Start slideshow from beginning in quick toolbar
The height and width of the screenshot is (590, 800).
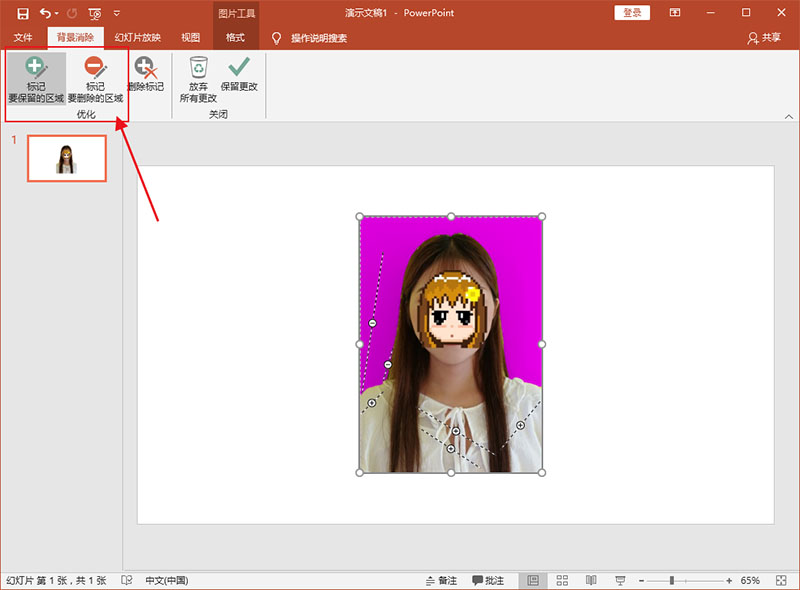coord(94,13)
